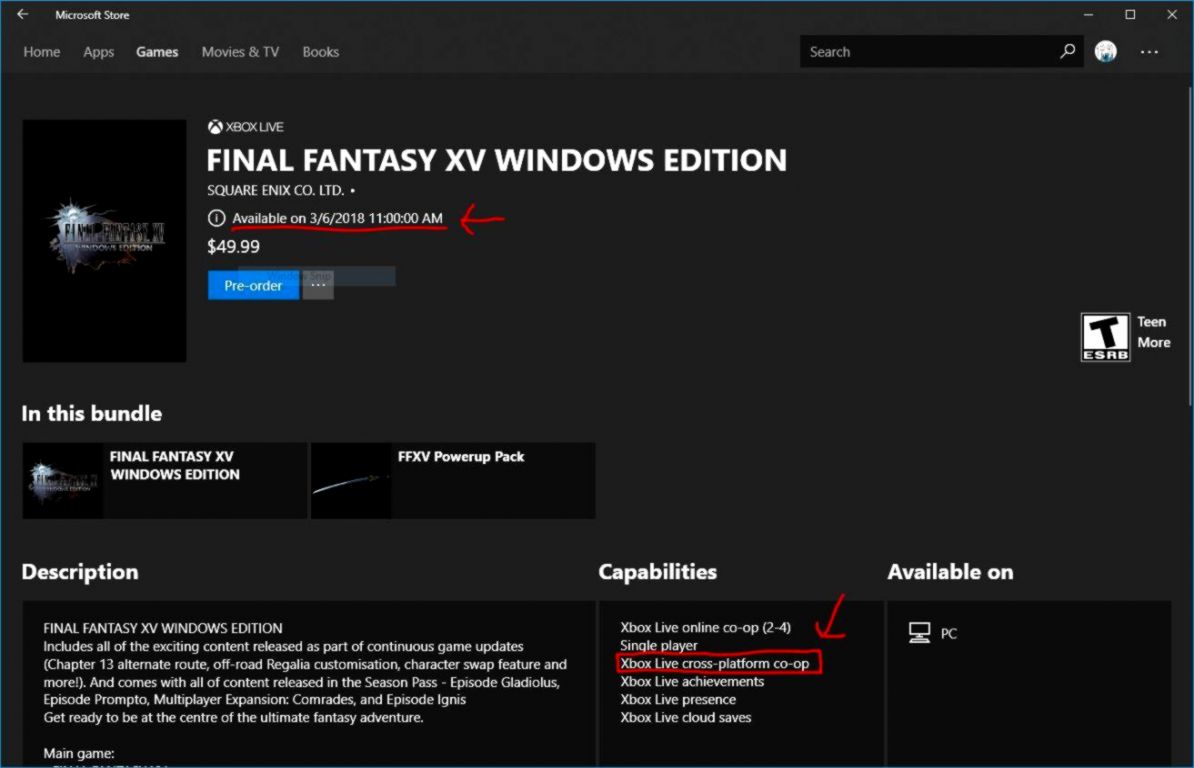The height and width of the screenshot is (768, 1194).
Task: Click Xbox Live cross-platform co-op
Action: tap(714, 663)
